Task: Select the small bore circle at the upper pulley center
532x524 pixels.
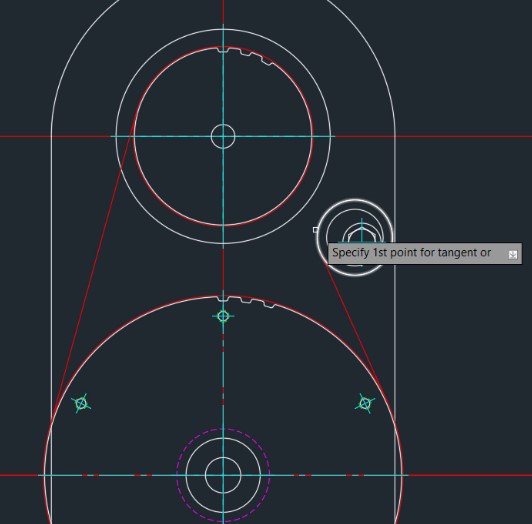Action: pos(223,136)
